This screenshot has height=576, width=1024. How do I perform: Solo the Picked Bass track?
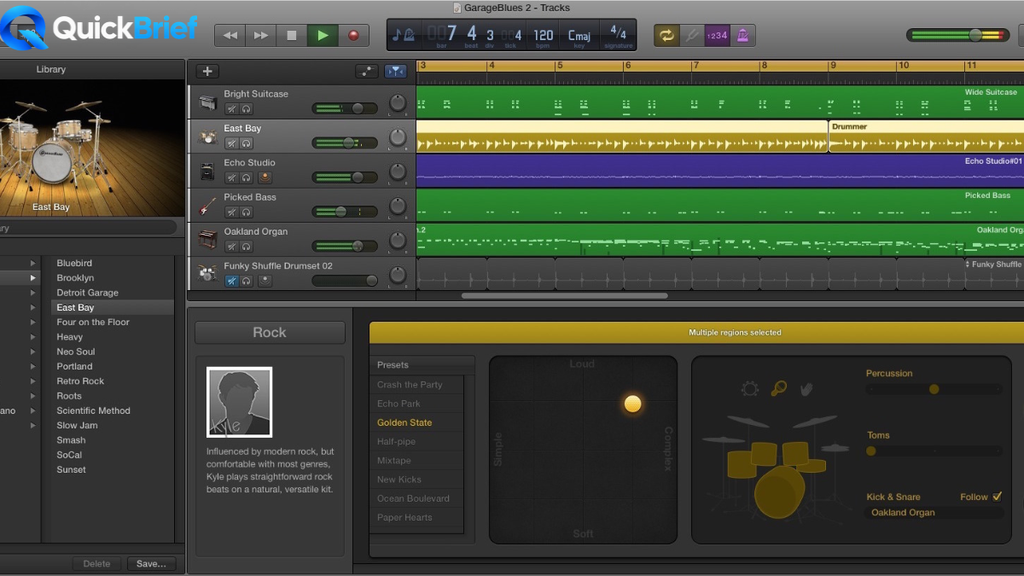pos(246,212)
